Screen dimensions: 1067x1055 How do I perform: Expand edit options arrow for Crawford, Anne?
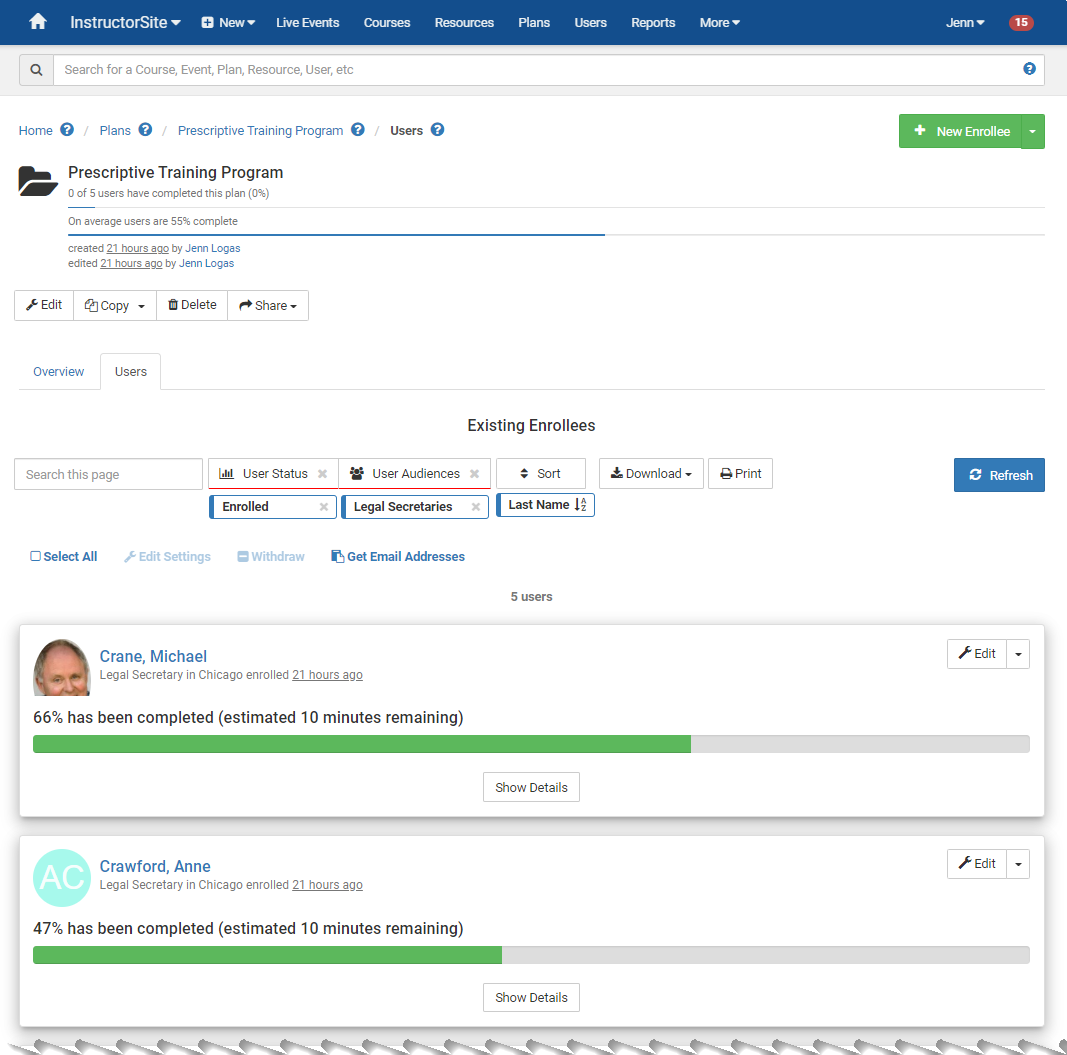coord(1018,864)
